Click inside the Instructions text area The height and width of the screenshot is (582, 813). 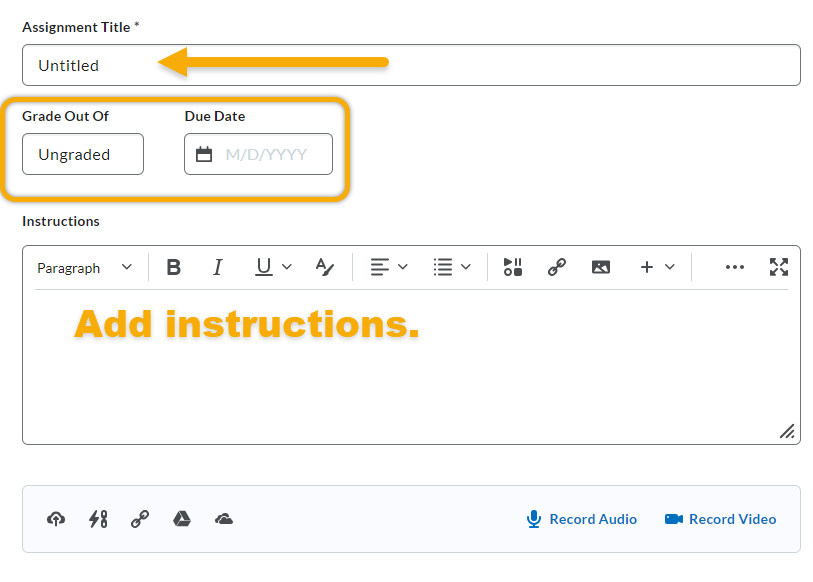tap(411, 366)
